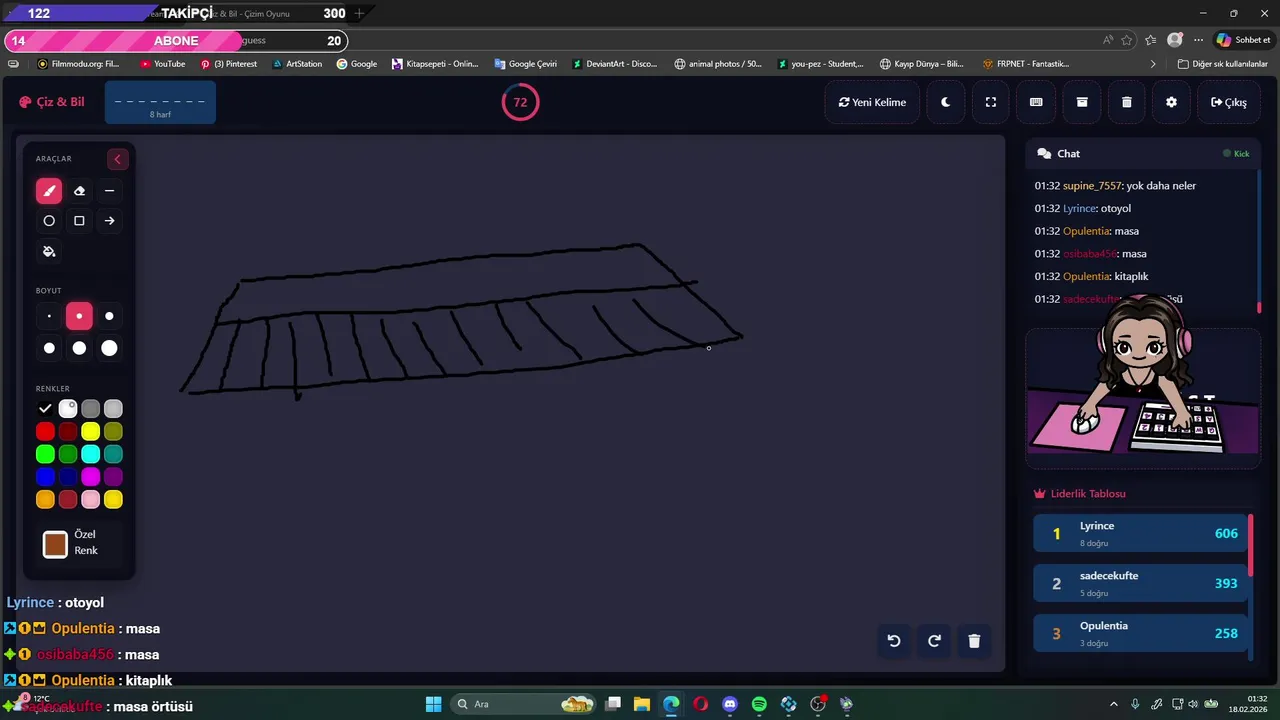Click the Çıkış exit button
The width and height of the screenshot is (1280, 720).
tap(1228, 102)
